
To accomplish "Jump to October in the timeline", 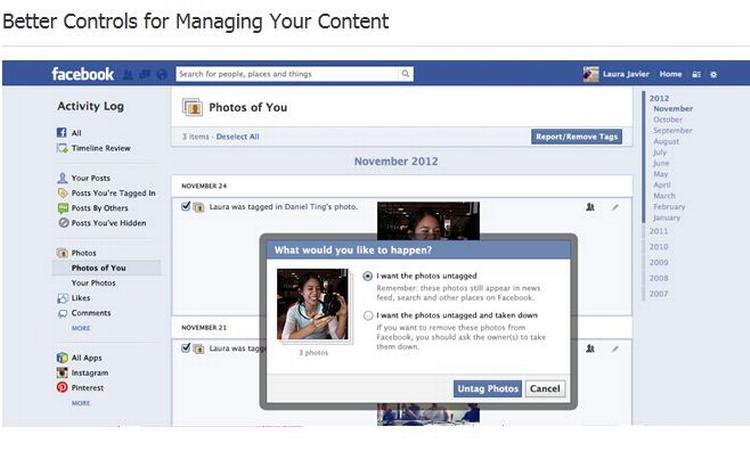I will pyautogui.click(x=667, y=120).
